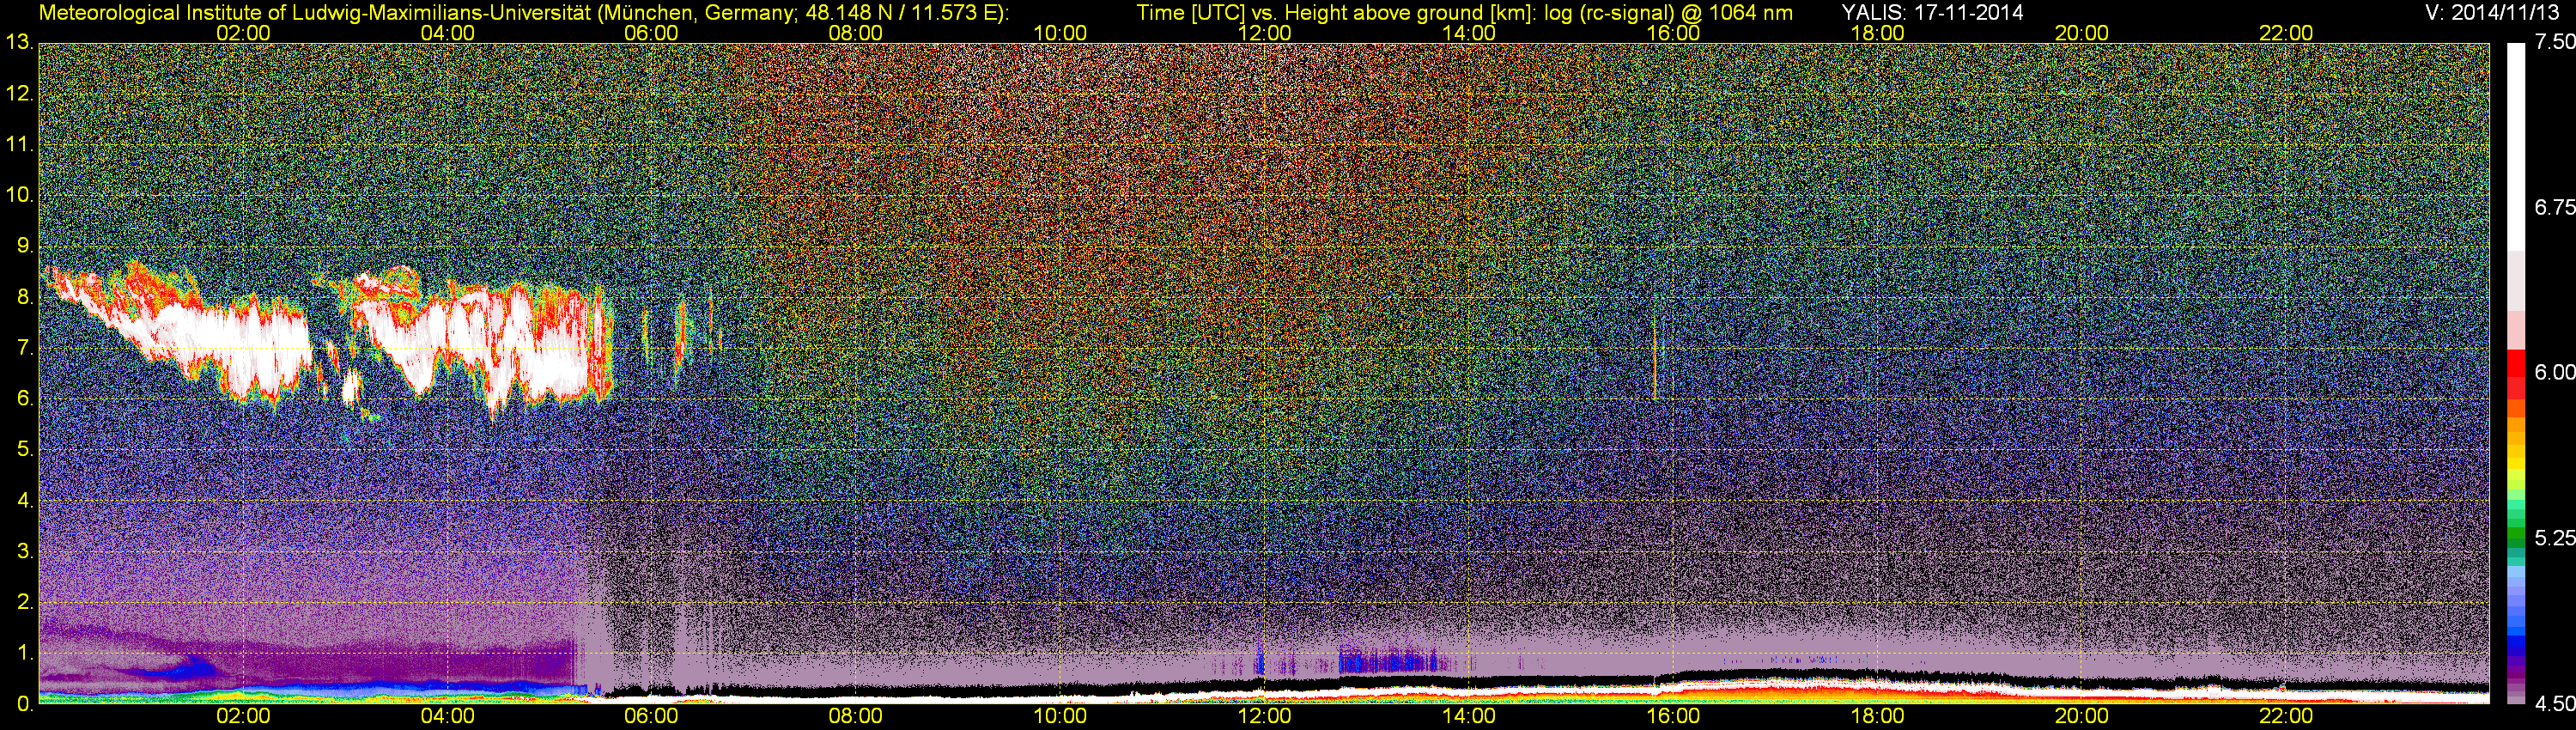This screenshot has height=730, width=2576.
Task: Click the 7.50 value on the color scale
Action: click(x=2555, y=43)
